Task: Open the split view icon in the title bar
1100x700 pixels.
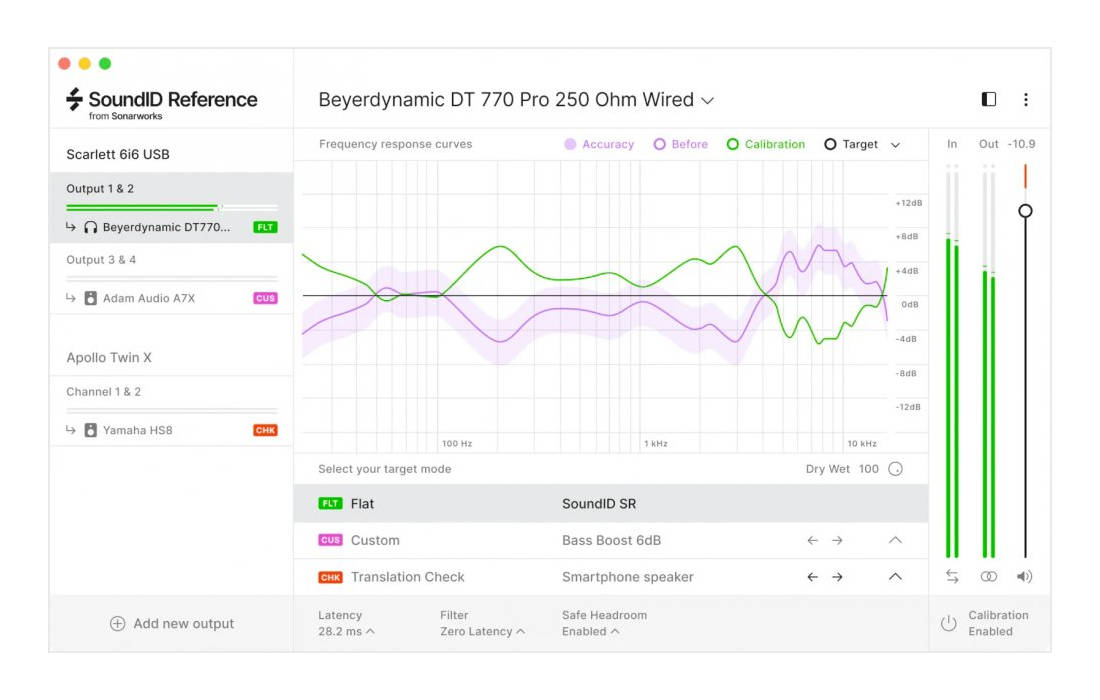Action: click(988, 98)
